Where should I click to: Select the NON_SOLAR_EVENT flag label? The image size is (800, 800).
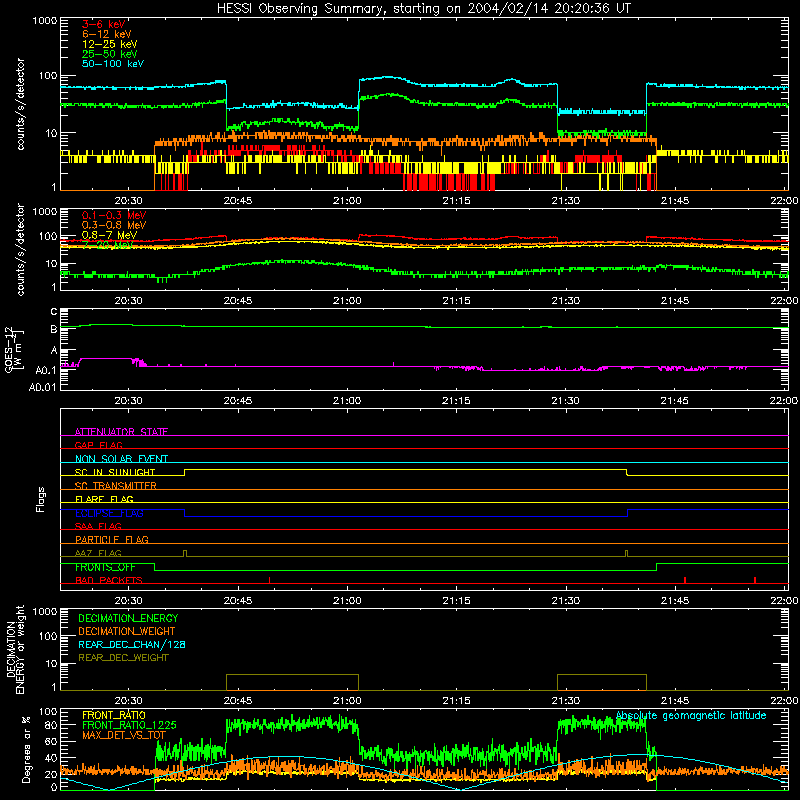click(121, 459)
